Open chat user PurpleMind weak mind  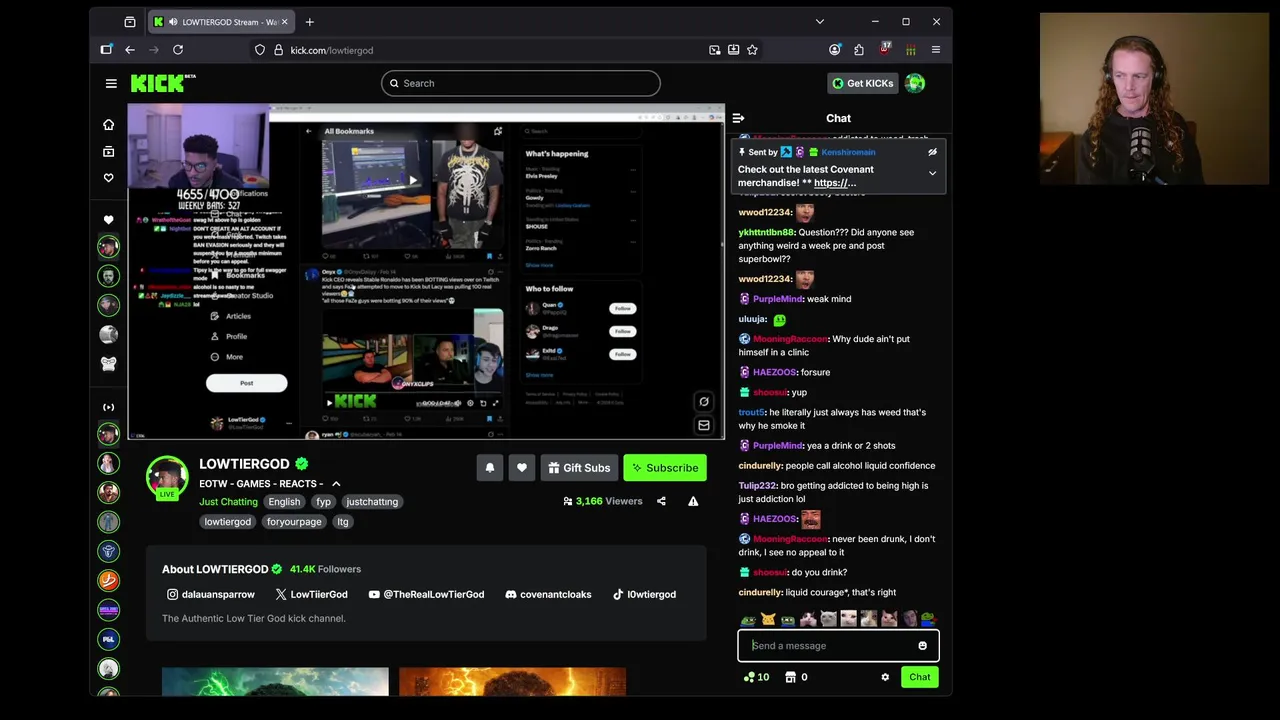(777, 299)
